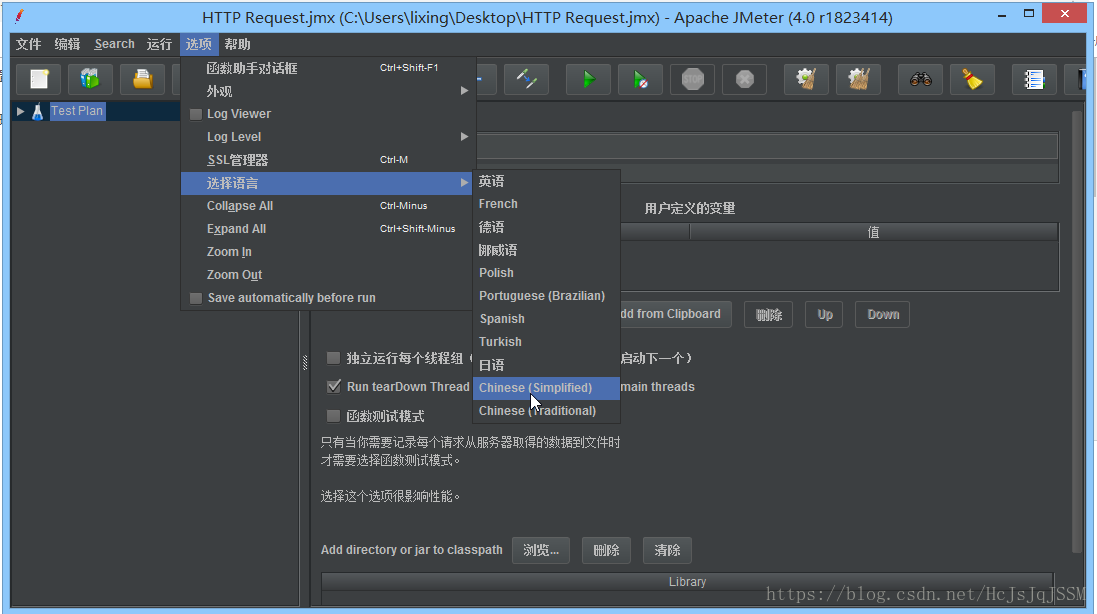Screen dimensions: 1097x614
Task: Click the 清除 button
Action: (x=667, y=550)
